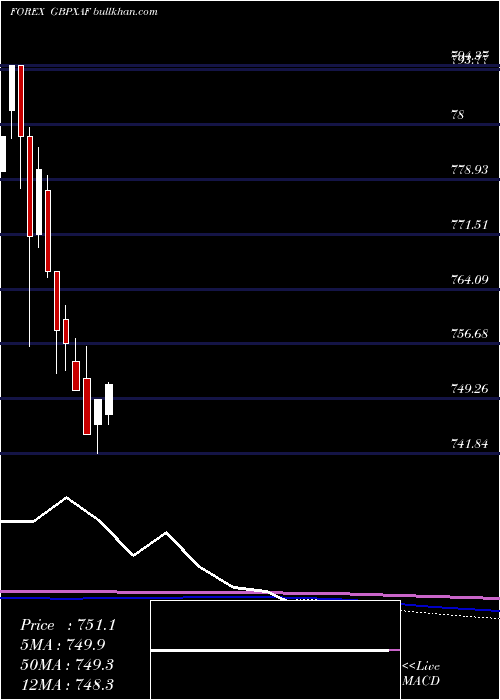
Task: Click the 741.84 price level label
Action: 469,444
